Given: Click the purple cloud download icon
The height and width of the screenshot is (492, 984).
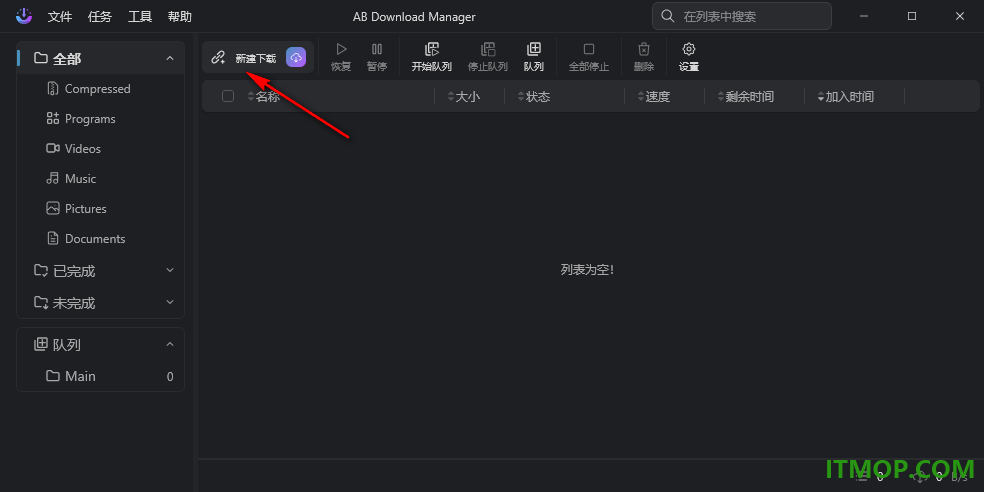Looking at the screenshot, I should coord(296,58).
